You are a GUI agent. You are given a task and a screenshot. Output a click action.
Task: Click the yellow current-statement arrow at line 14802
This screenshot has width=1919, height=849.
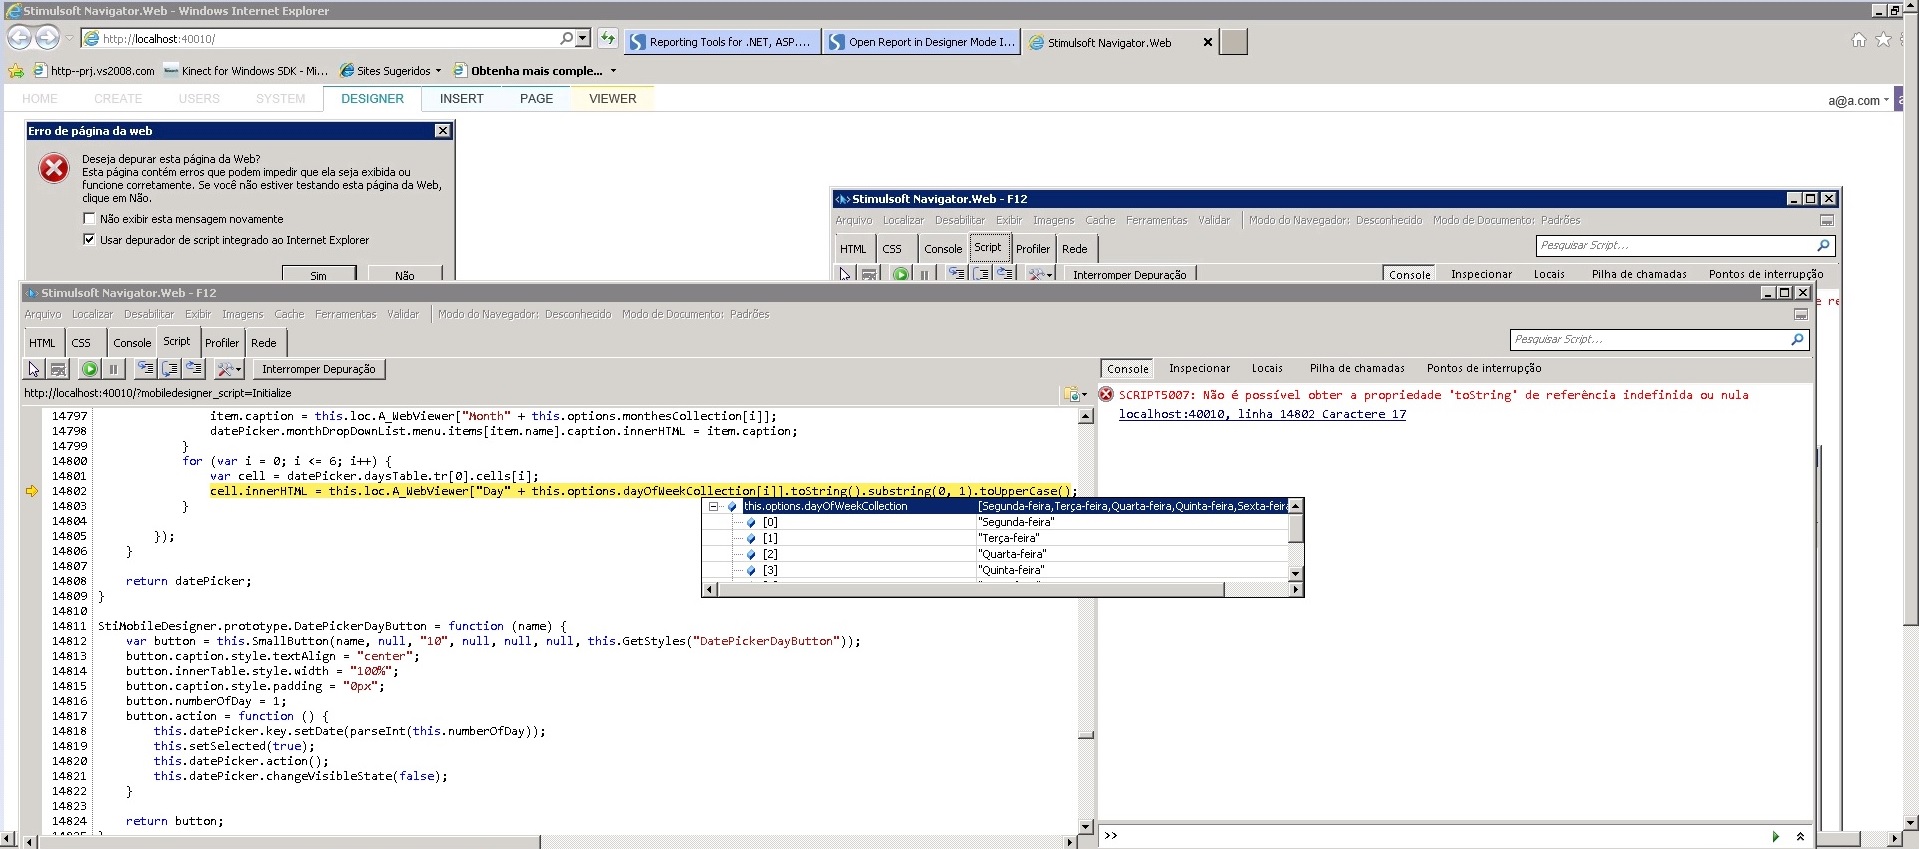31,491
